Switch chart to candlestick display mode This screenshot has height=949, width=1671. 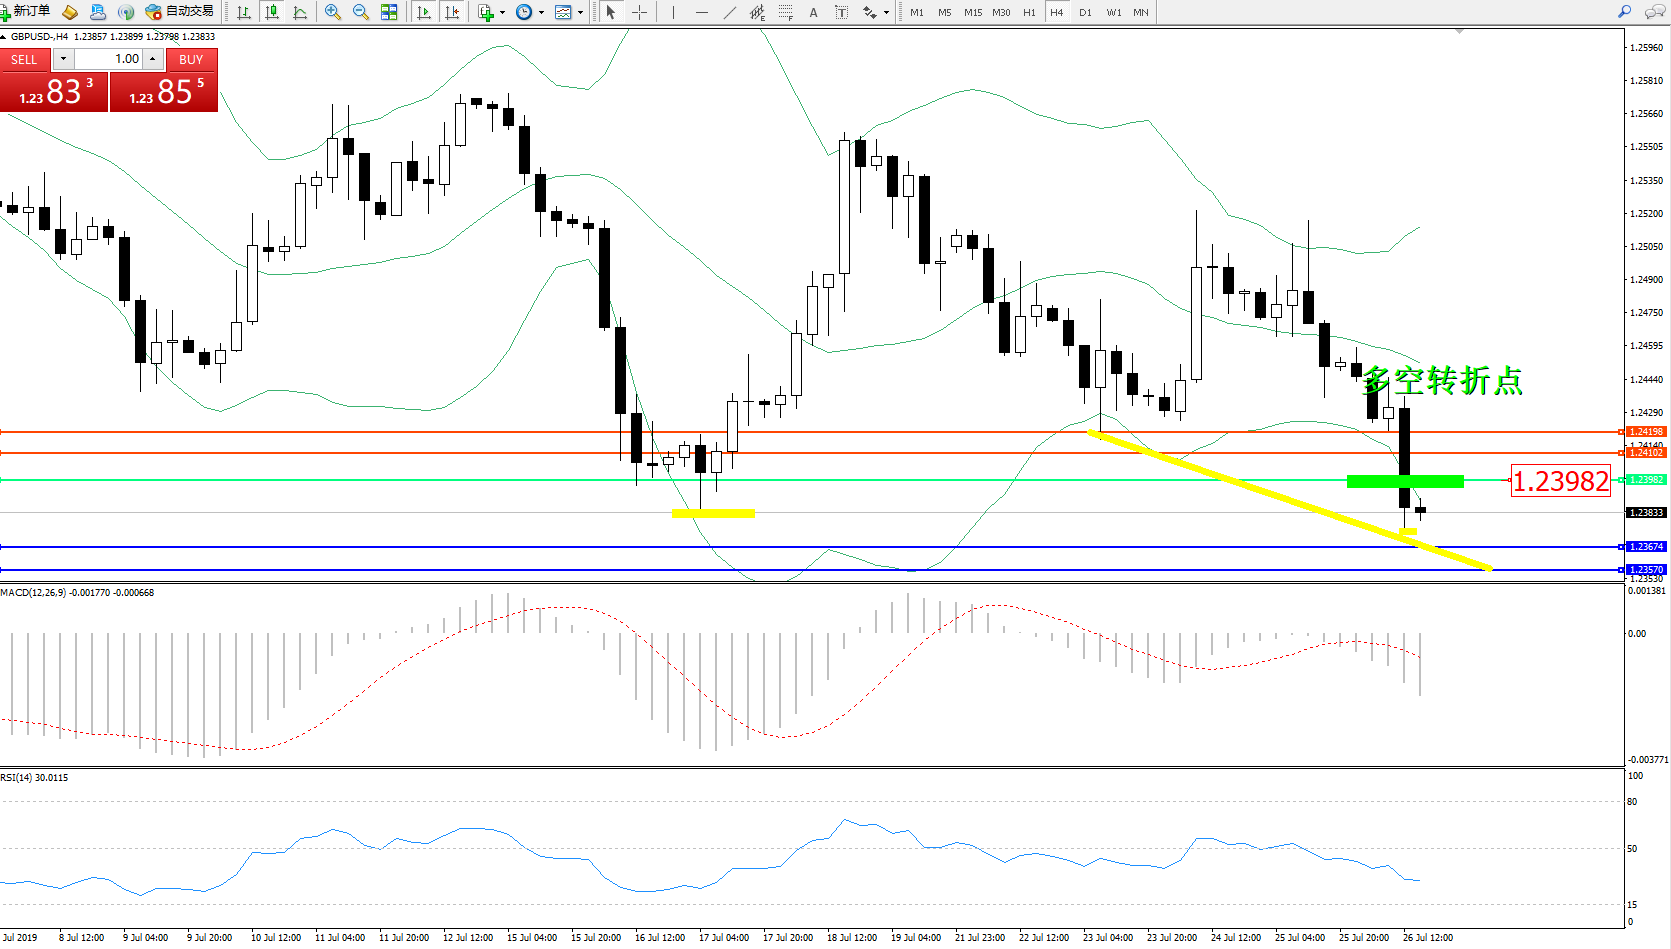(272, 12)
